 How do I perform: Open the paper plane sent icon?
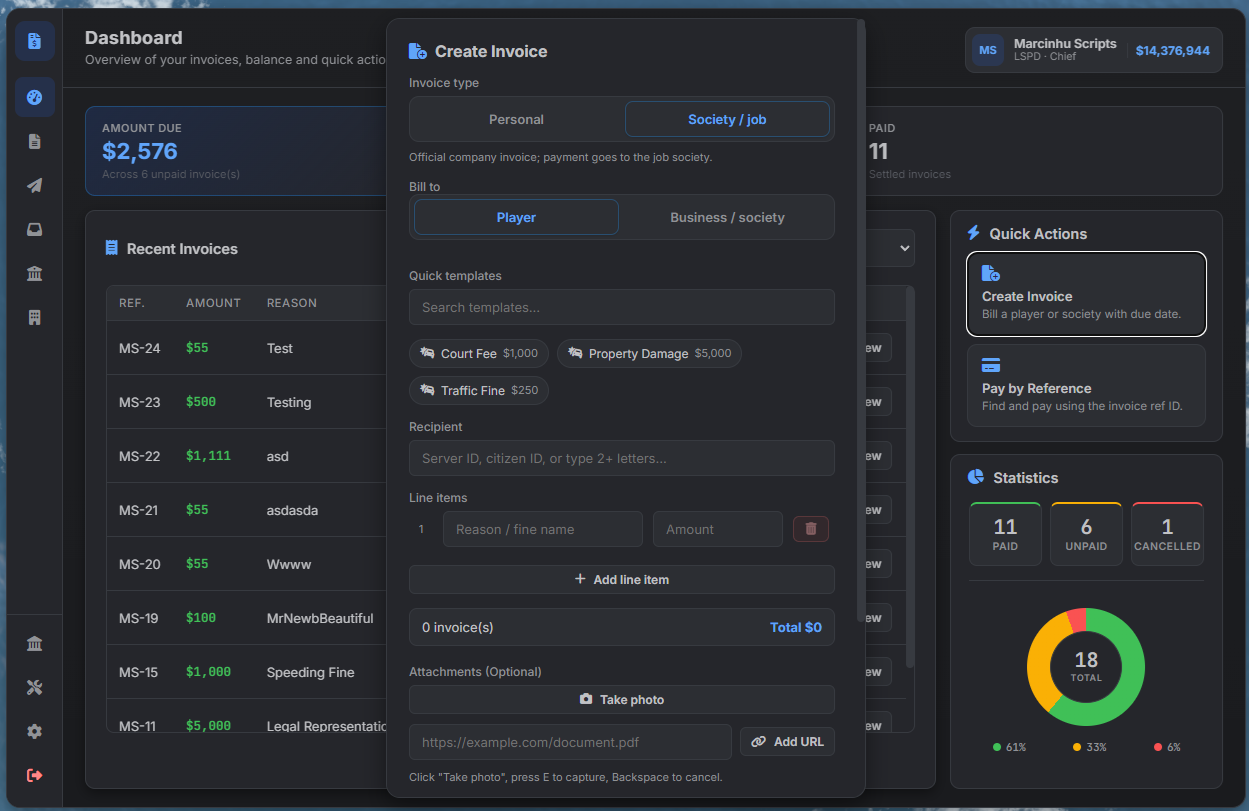(x=35, y=185)
